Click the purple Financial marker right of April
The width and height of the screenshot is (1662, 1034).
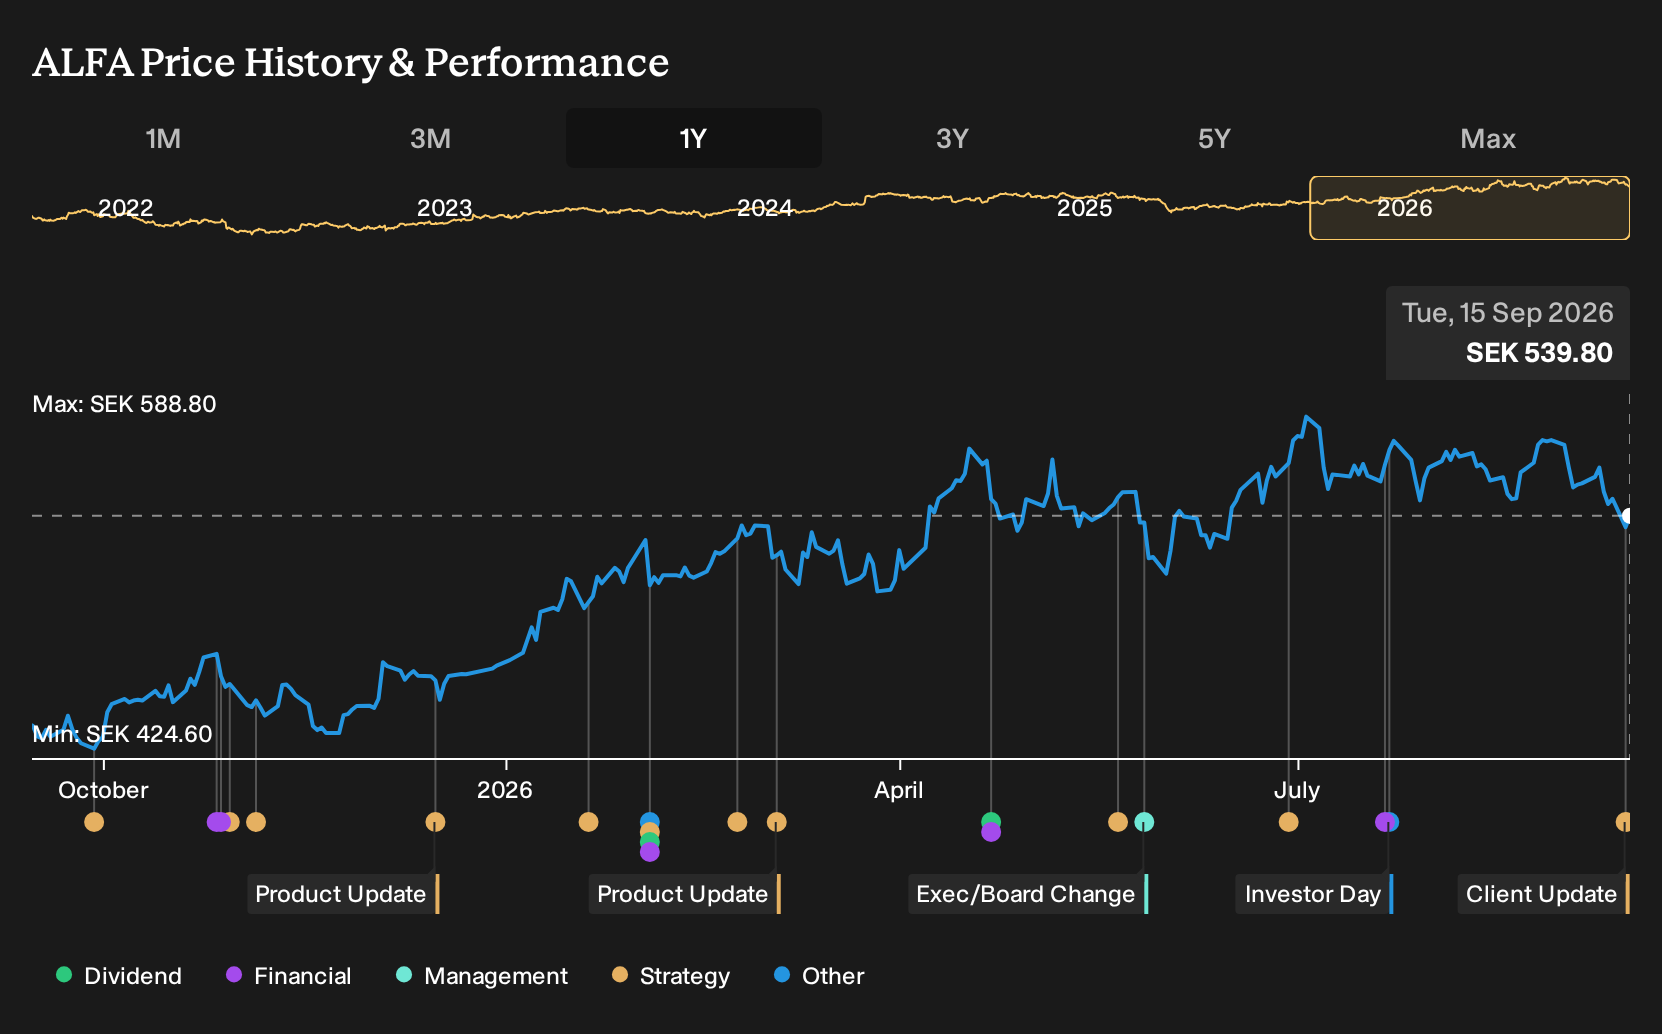point(991,832)
